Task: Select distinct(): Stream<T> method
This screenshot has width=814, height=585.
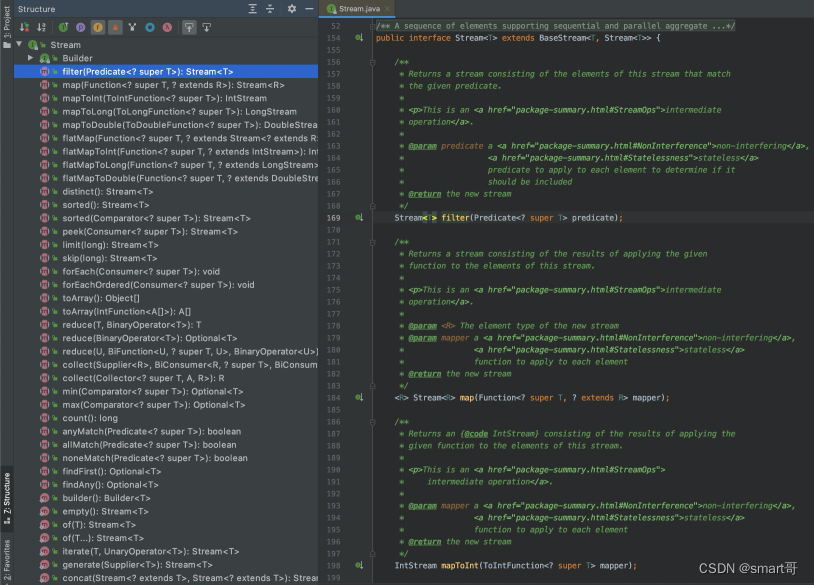Action: click(x=107, y=192)
